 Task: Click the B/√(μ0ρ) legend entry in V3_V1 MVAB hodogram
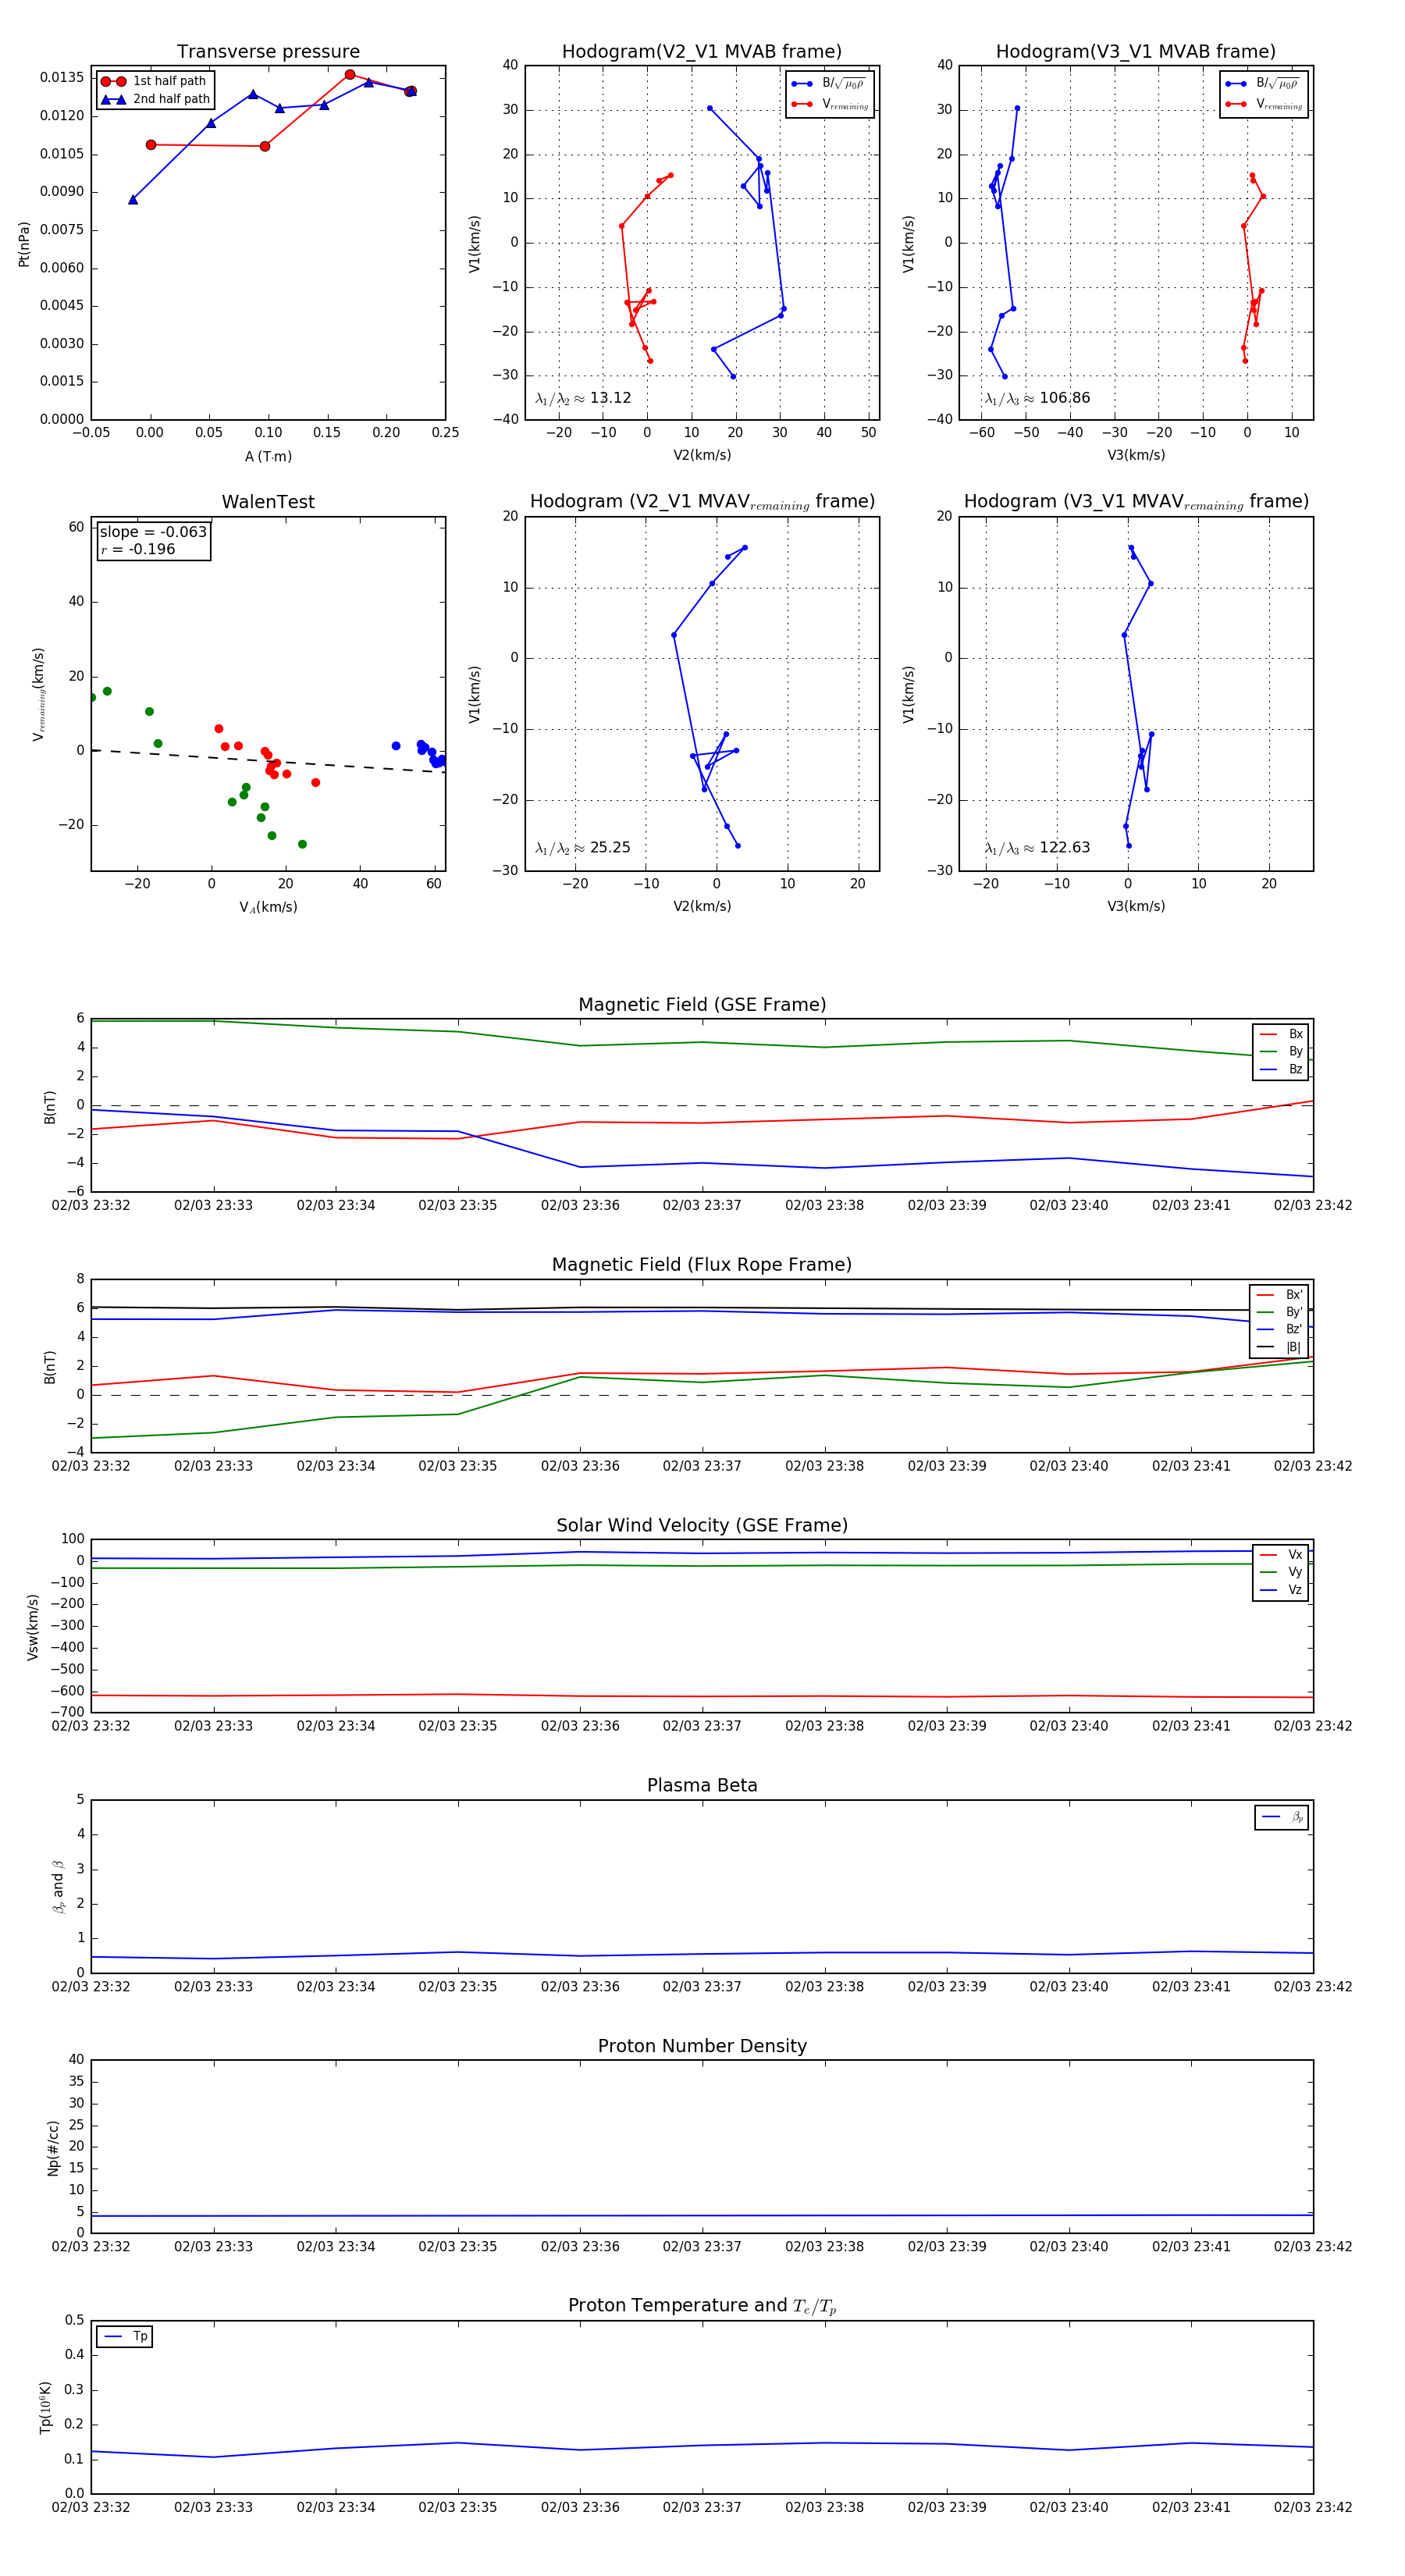point(1263,83)
